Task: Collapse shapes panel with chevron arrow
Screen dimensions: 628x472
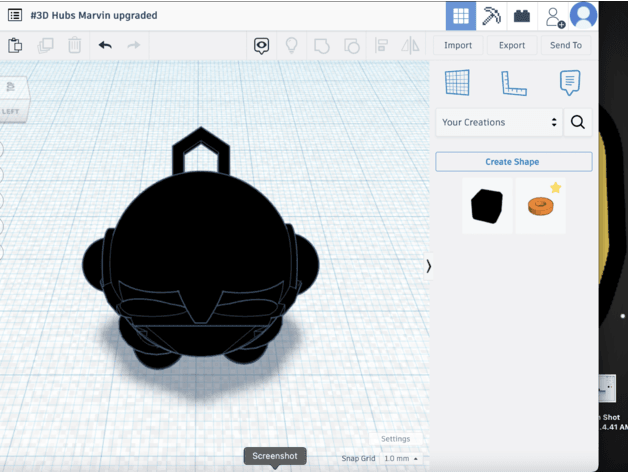Action: click(429, 266)
